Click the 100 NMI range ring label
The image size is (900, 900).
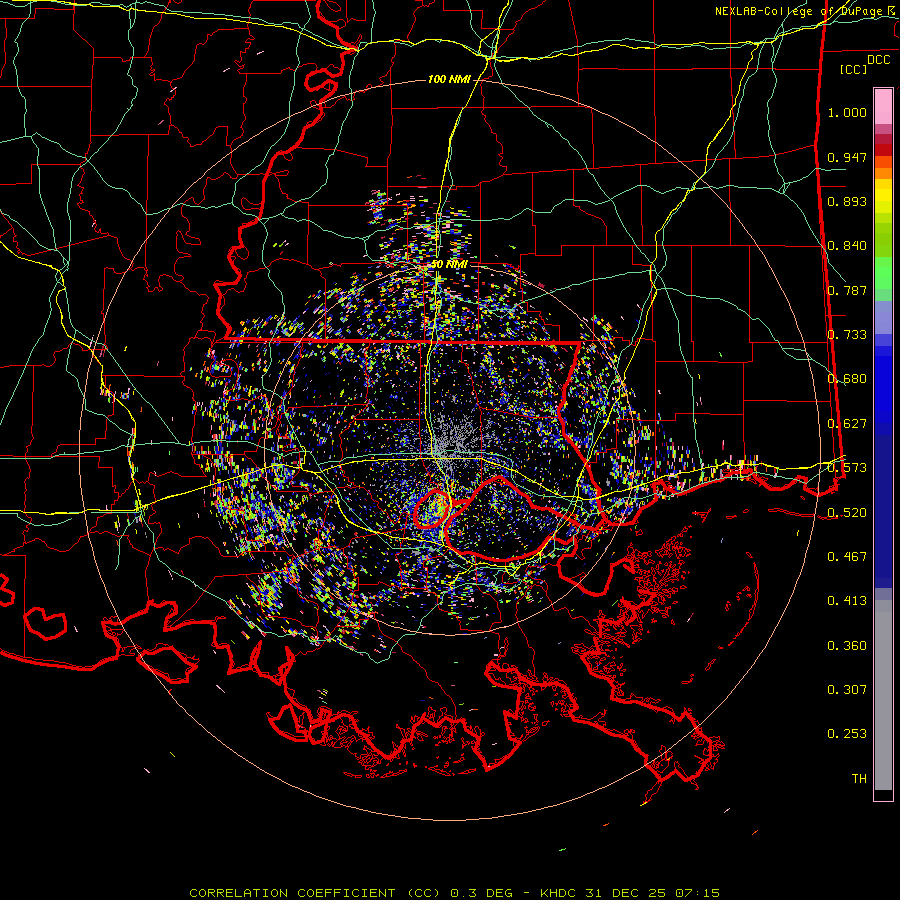(449, 79)
